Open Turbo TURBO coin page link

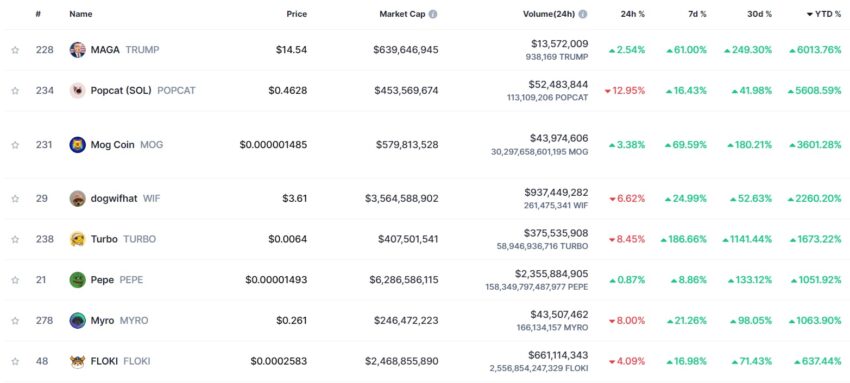[x=124, y=239]
